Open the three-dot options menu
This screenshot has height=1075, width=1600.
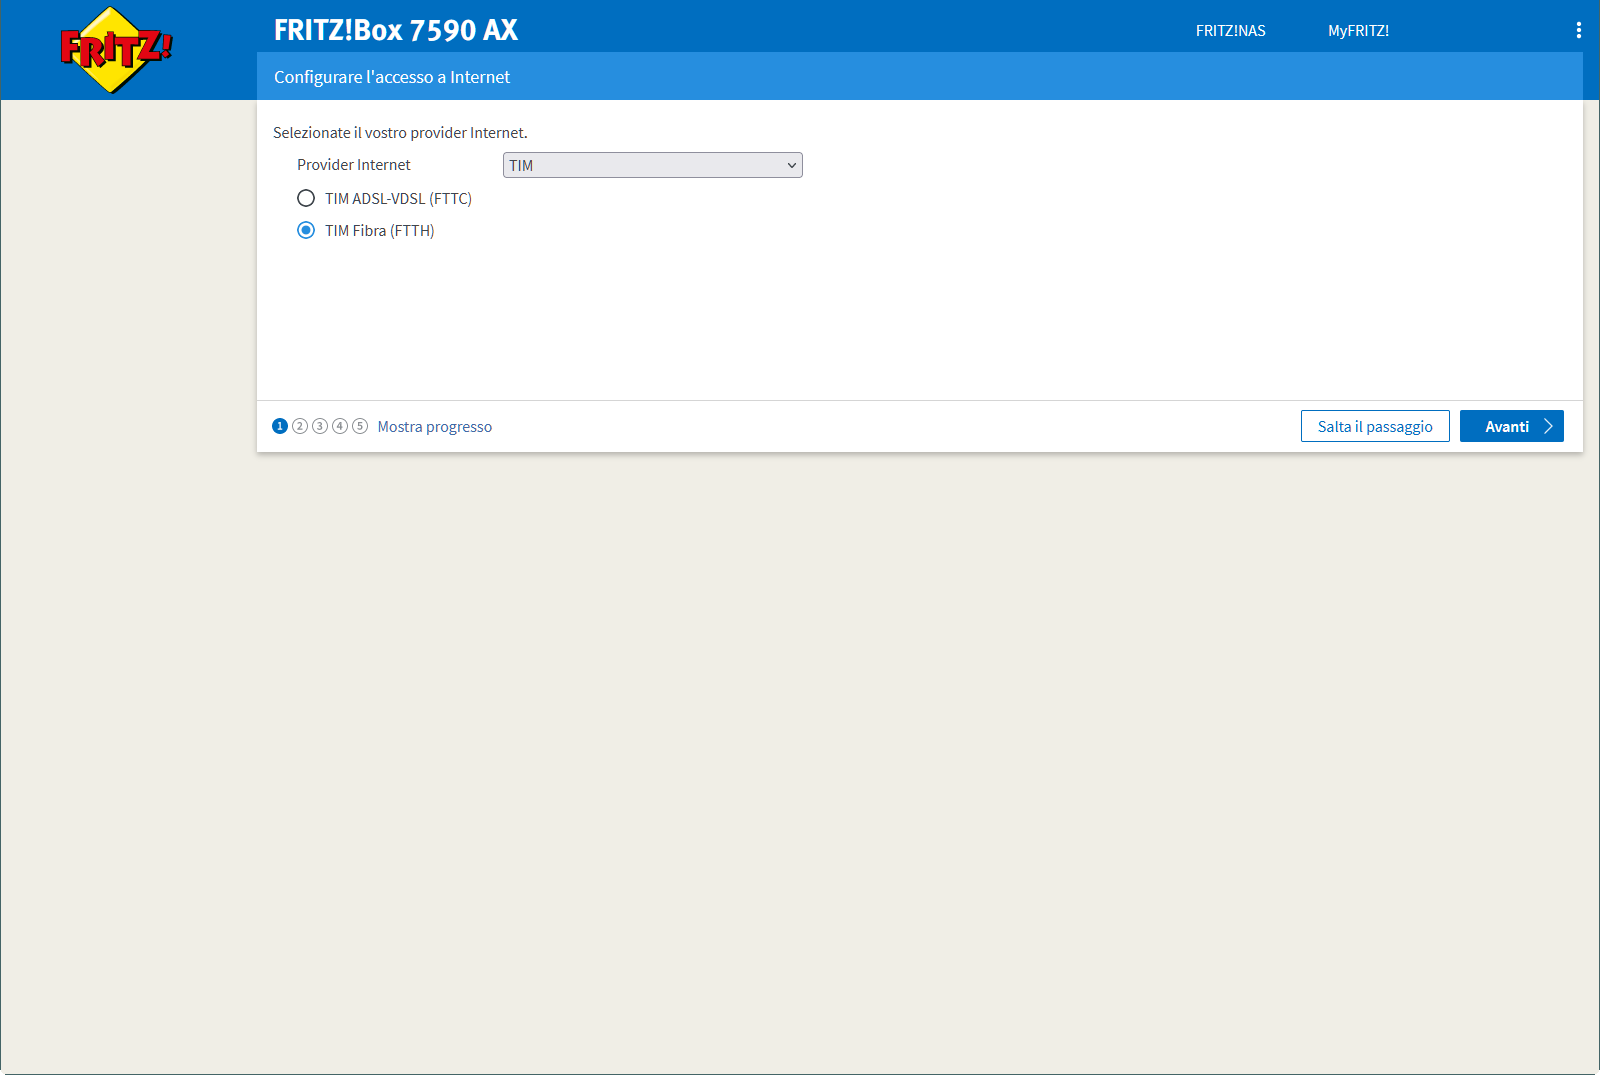[x=1578, y=30]
